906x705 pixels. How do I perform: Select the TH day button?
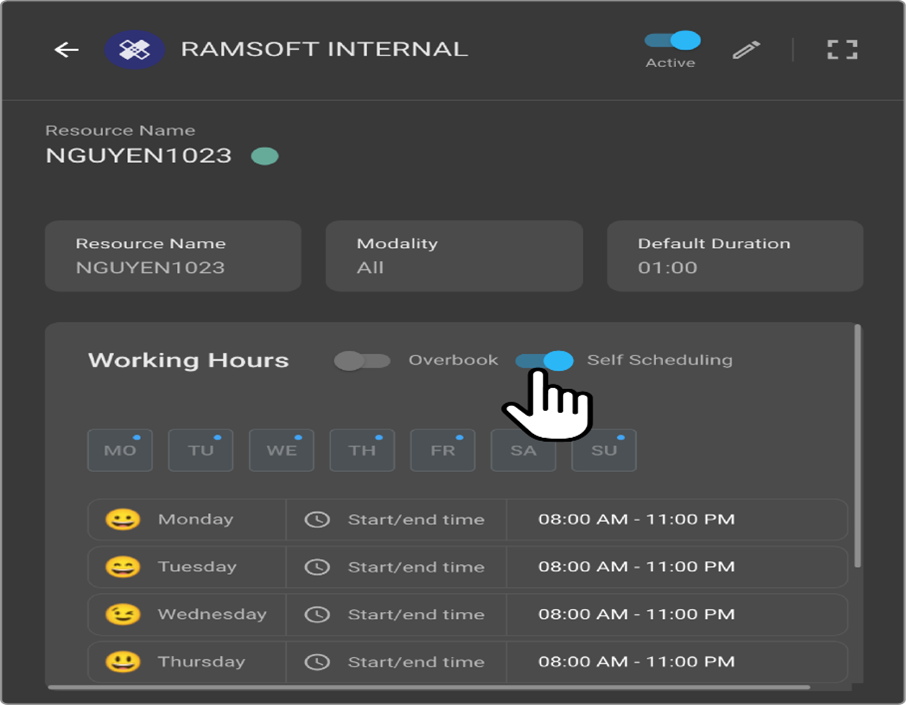point(362,450)
